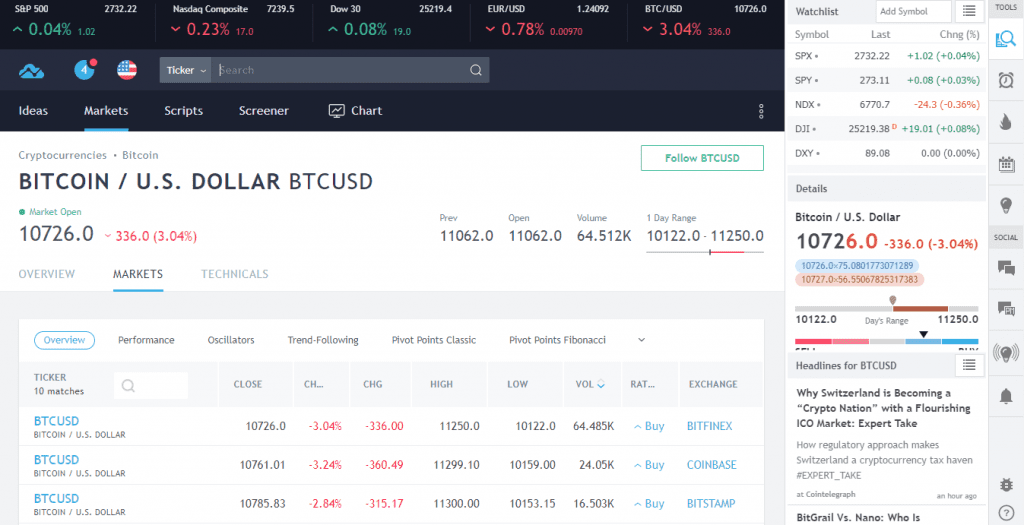Click the search magnifier icon

point(476,70)
